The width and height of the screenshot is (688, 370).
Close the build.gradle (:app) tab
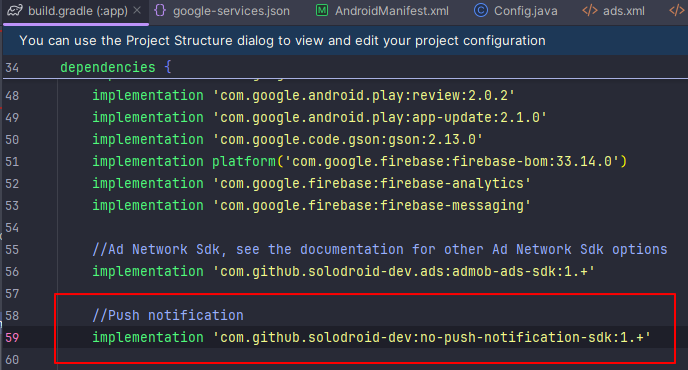[x=137, y=10]
